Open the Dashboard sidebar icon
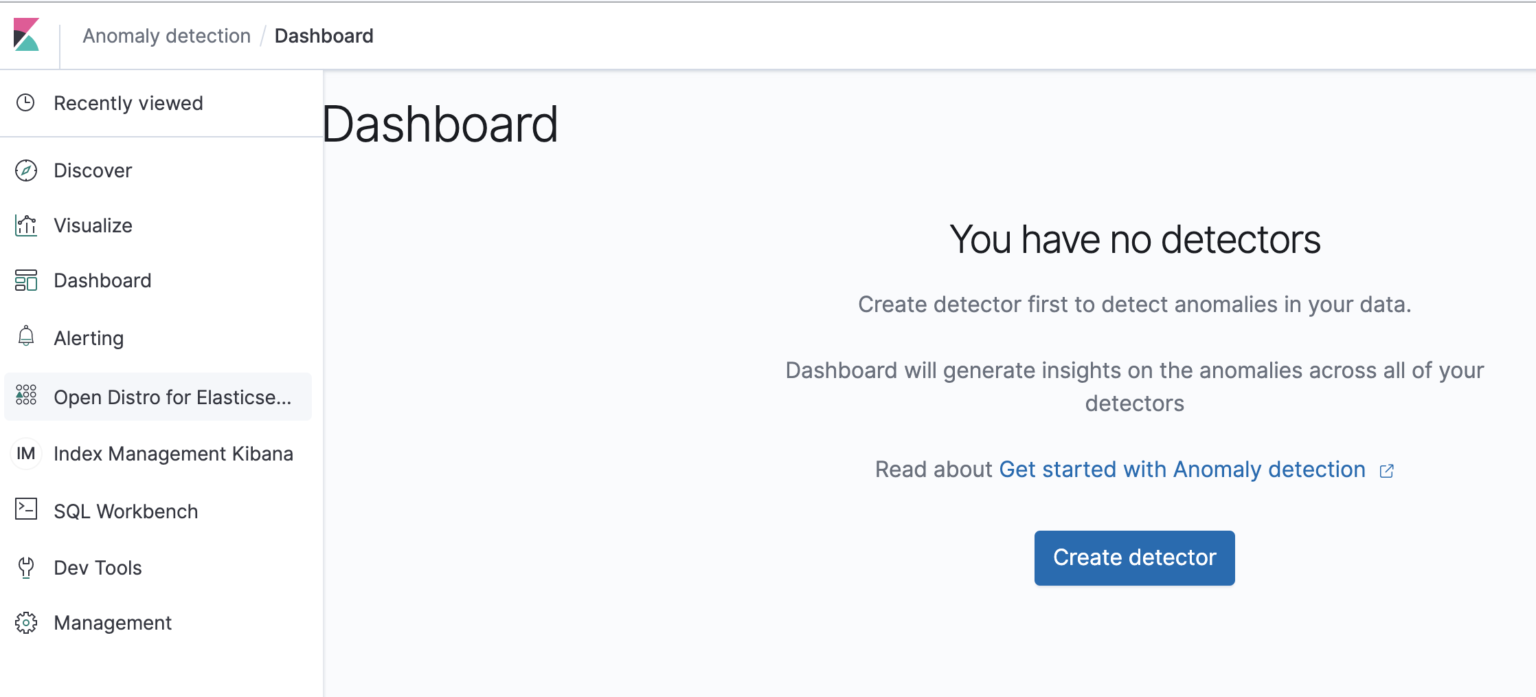Viewport: 1536px width, 697px height. [x=24, y=280]
